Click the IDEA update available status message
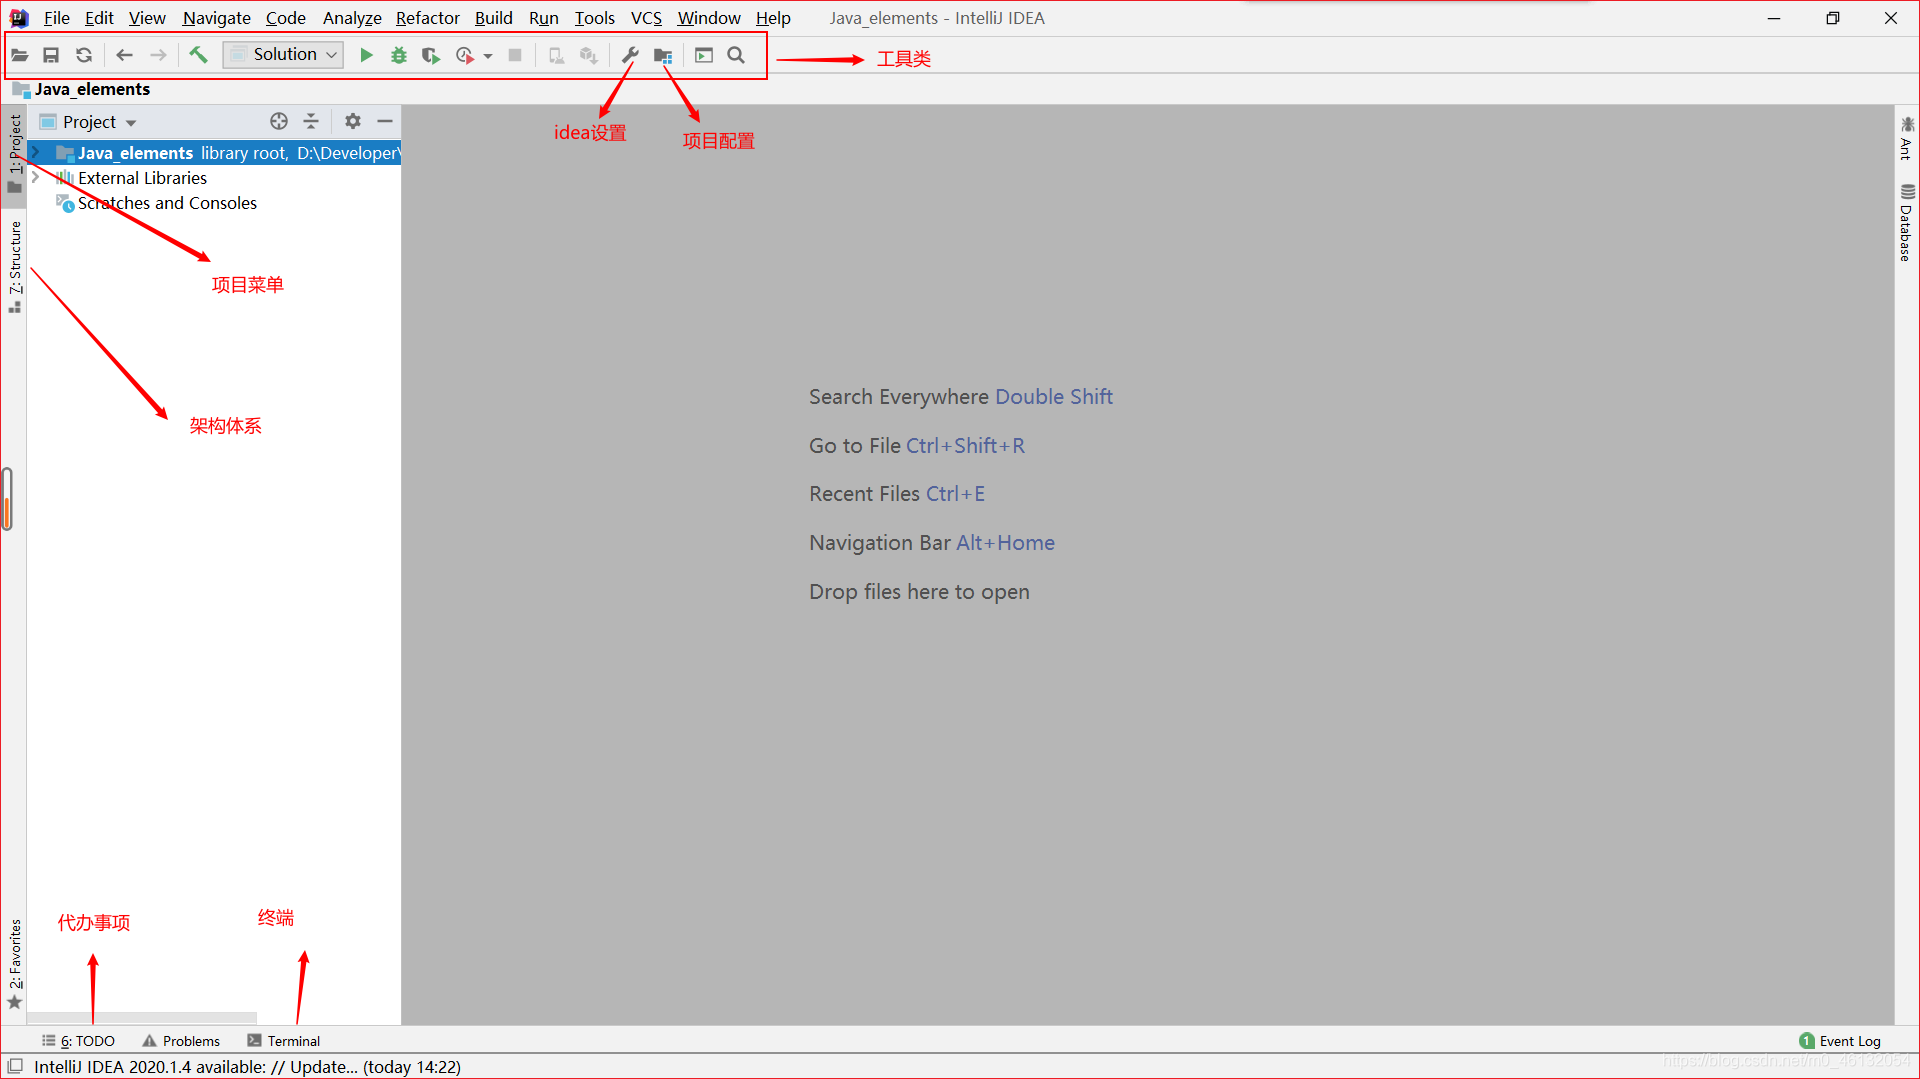Viewport: 1920px width, 1079px height. pos(247,1067)
